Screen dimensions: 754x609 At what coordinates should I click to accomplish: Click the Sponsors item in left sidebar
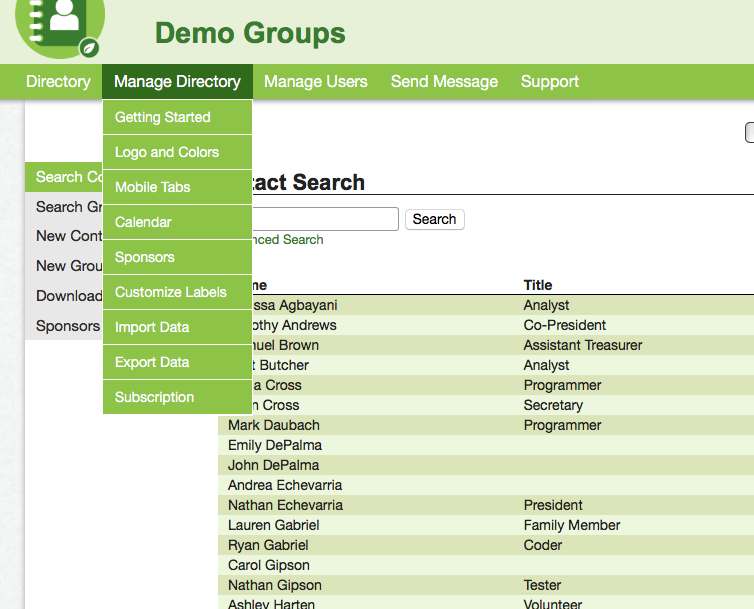coord(67,326)
